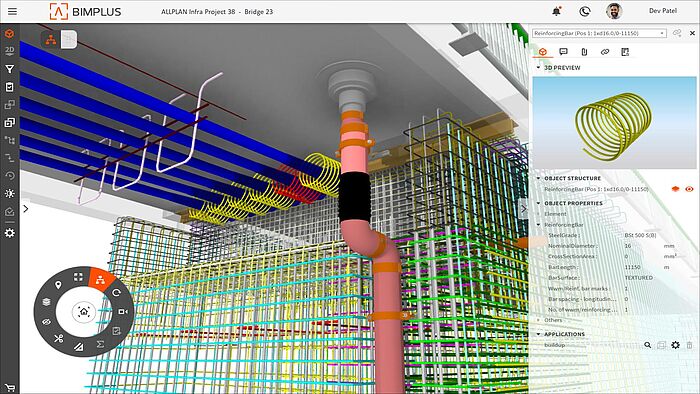
Task: Search in the applications row
Action: [x=648, y=345]
